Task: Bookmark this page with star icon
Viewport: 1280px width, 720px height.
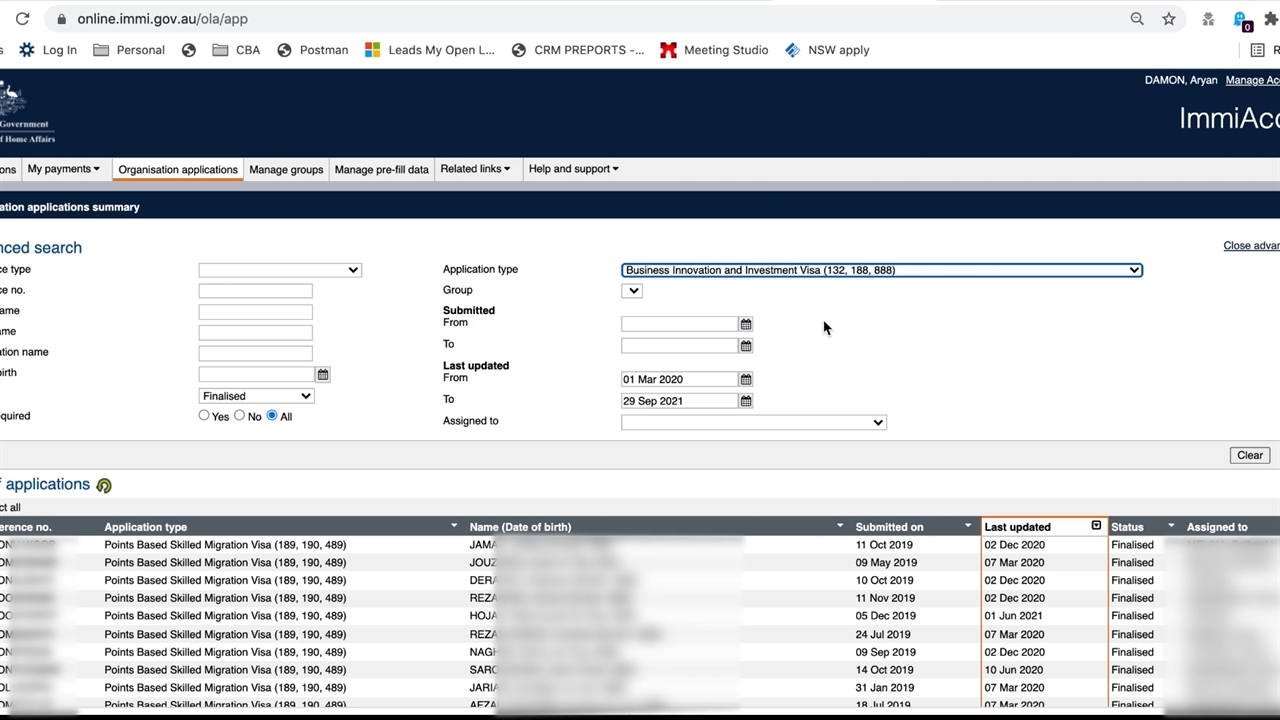Action: 1168,19
